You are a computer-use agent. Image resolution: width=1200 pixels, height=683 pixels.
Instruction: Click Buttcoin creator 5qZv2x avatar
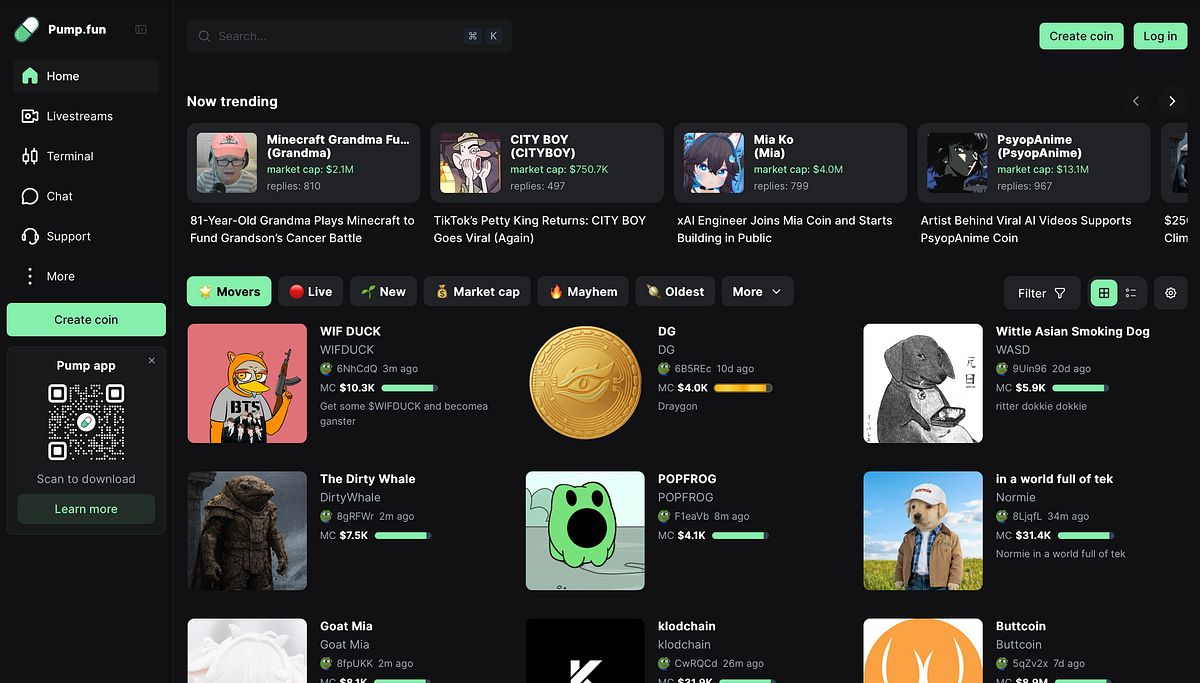(1002, 664)
